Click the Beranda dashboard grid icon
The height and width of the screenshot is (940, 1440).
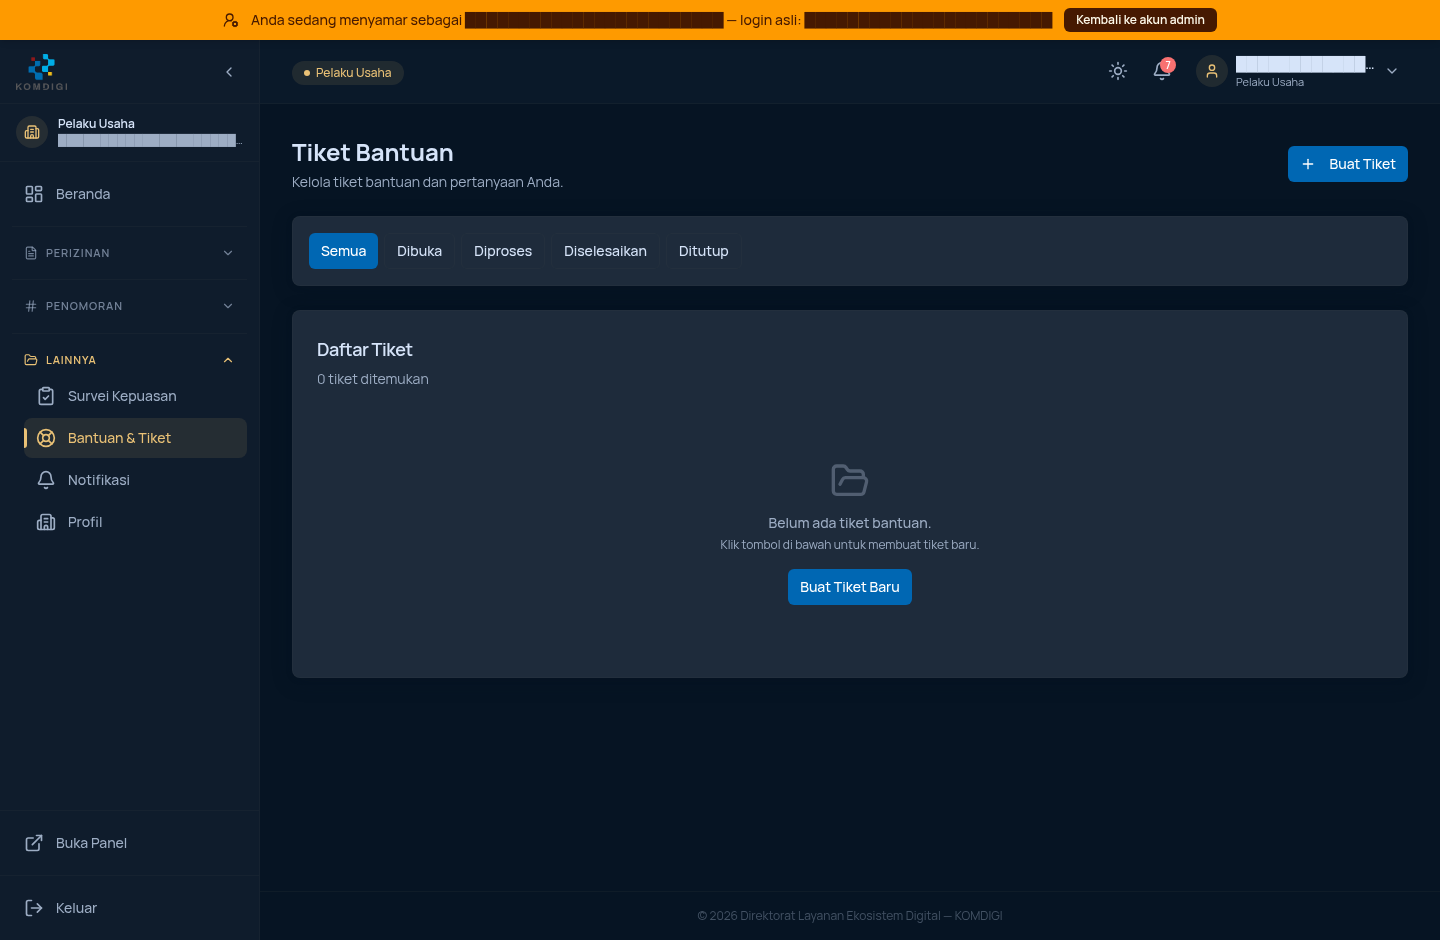[x=34, y=194]
